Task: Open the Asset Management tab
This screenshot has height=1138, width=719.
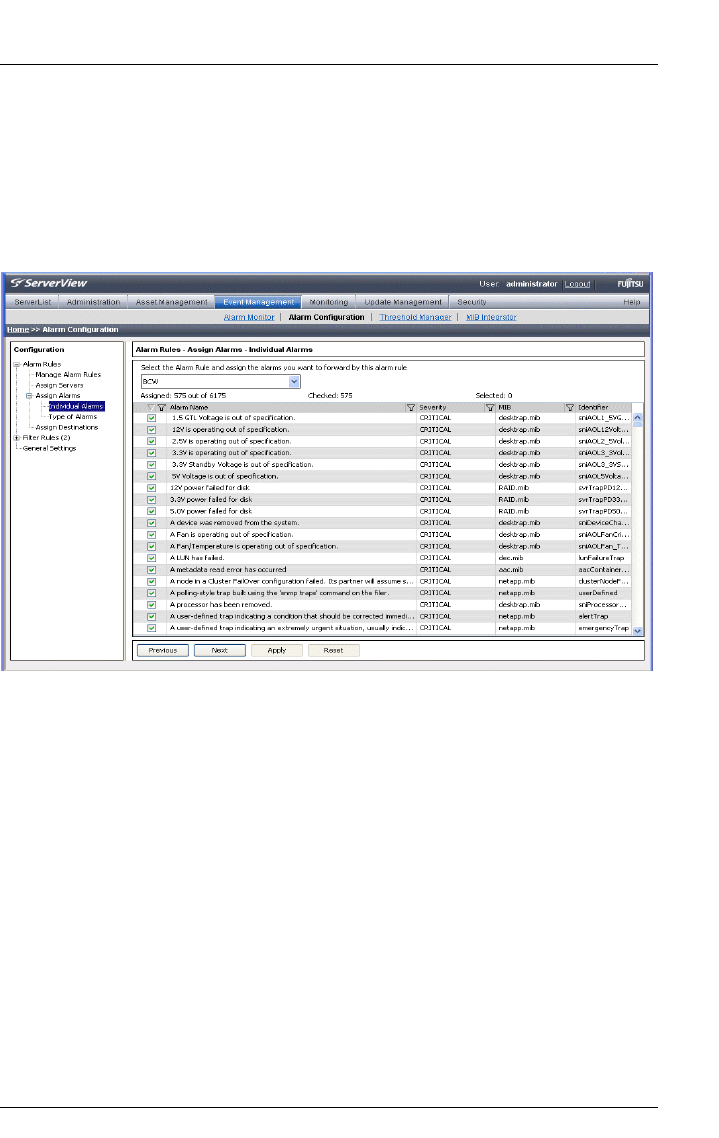Action: 171,302
